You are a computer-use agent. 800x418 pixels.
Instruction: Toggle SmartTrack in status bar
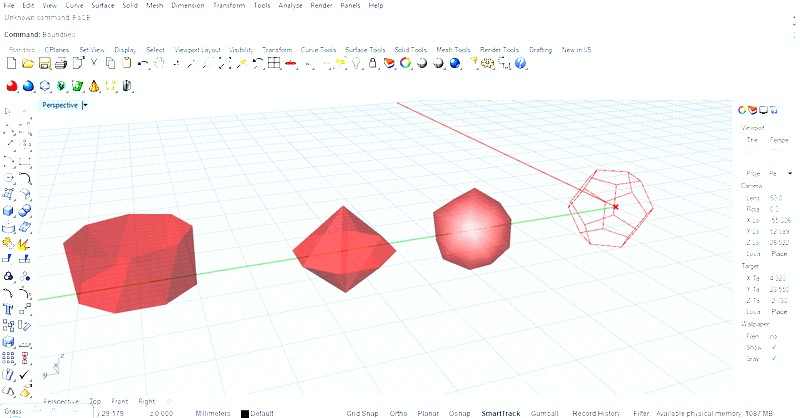click(x=501, y=413)
